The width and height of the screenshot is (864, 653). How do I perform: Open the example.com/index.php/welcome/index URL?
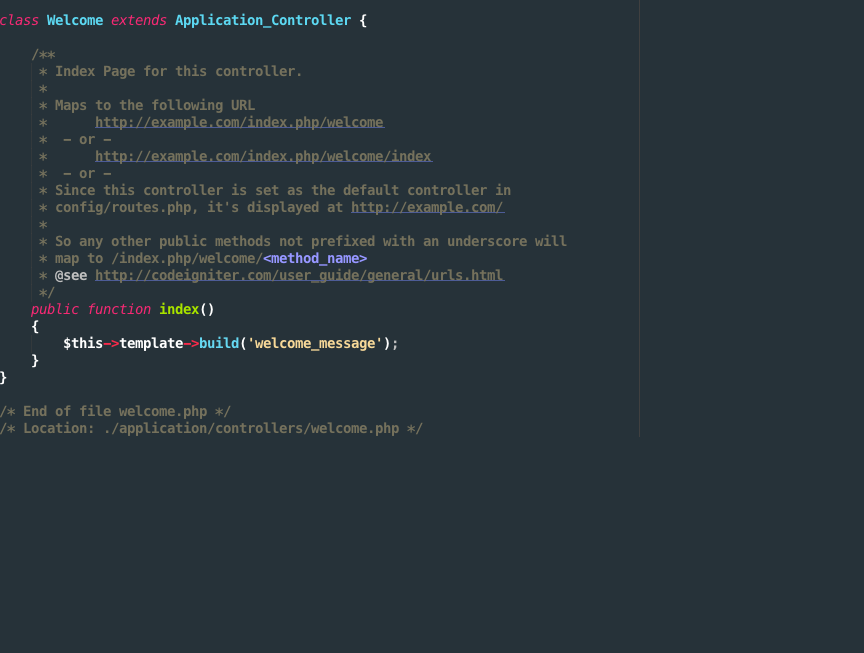[263, 156]
